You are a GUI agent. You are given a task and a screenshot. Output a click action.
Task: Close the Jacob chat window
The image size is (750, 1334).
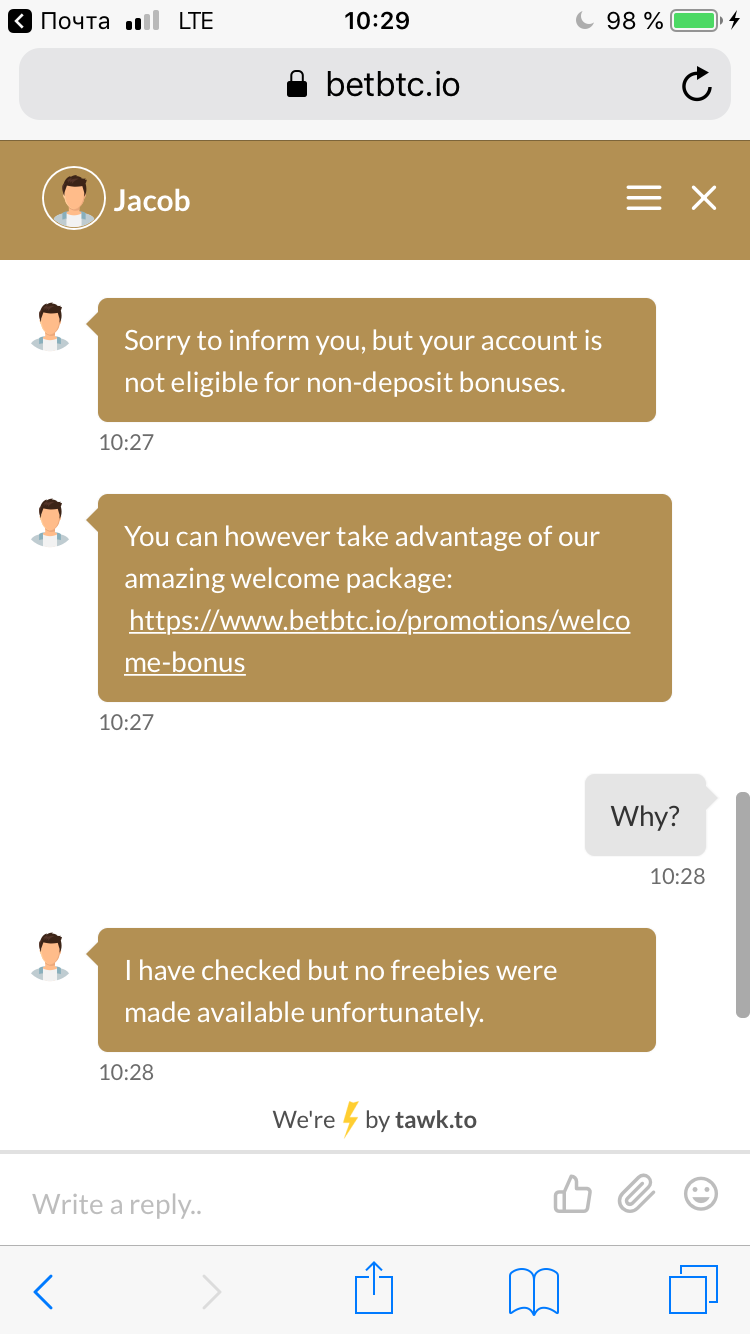point(704,199)
